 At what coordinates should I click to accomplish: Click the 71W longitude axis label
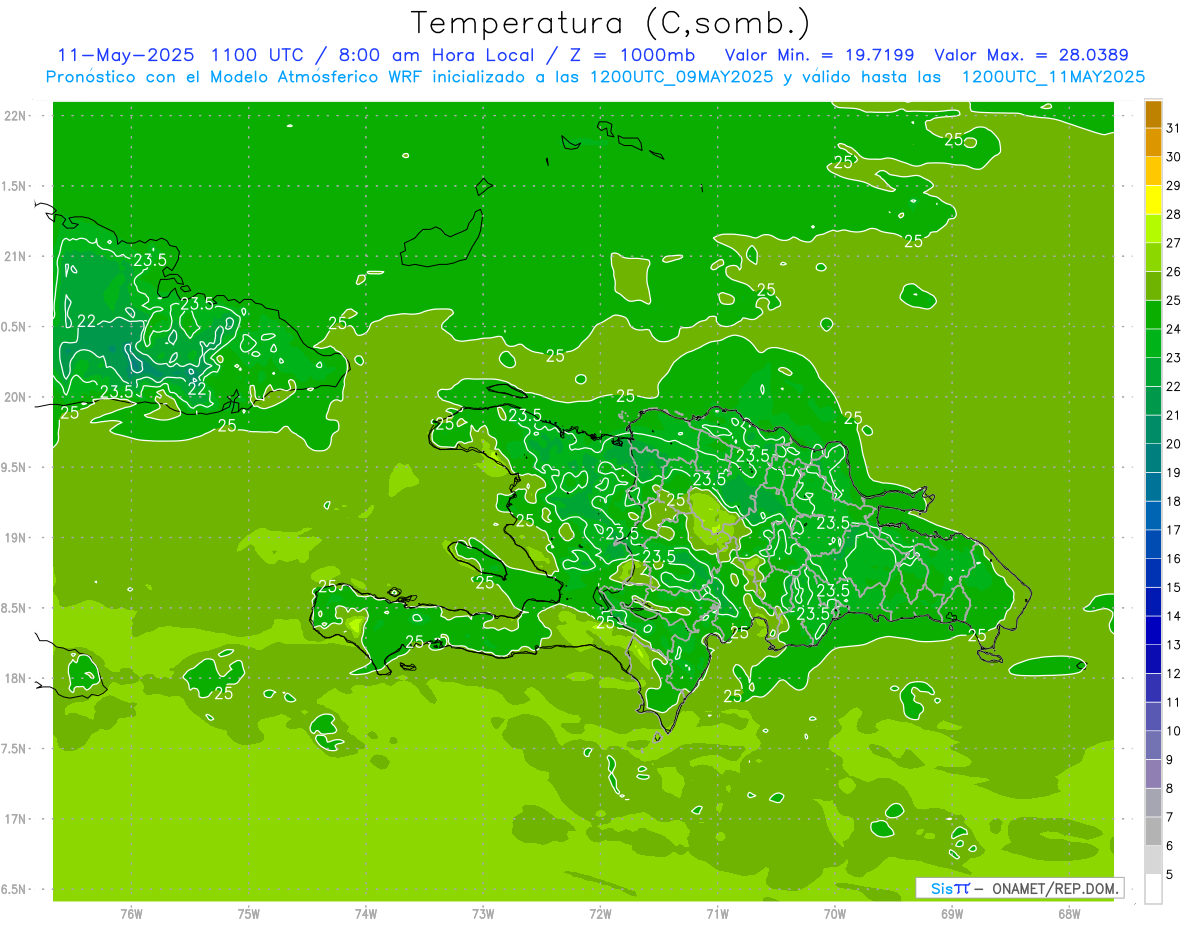tap(717, 914)
